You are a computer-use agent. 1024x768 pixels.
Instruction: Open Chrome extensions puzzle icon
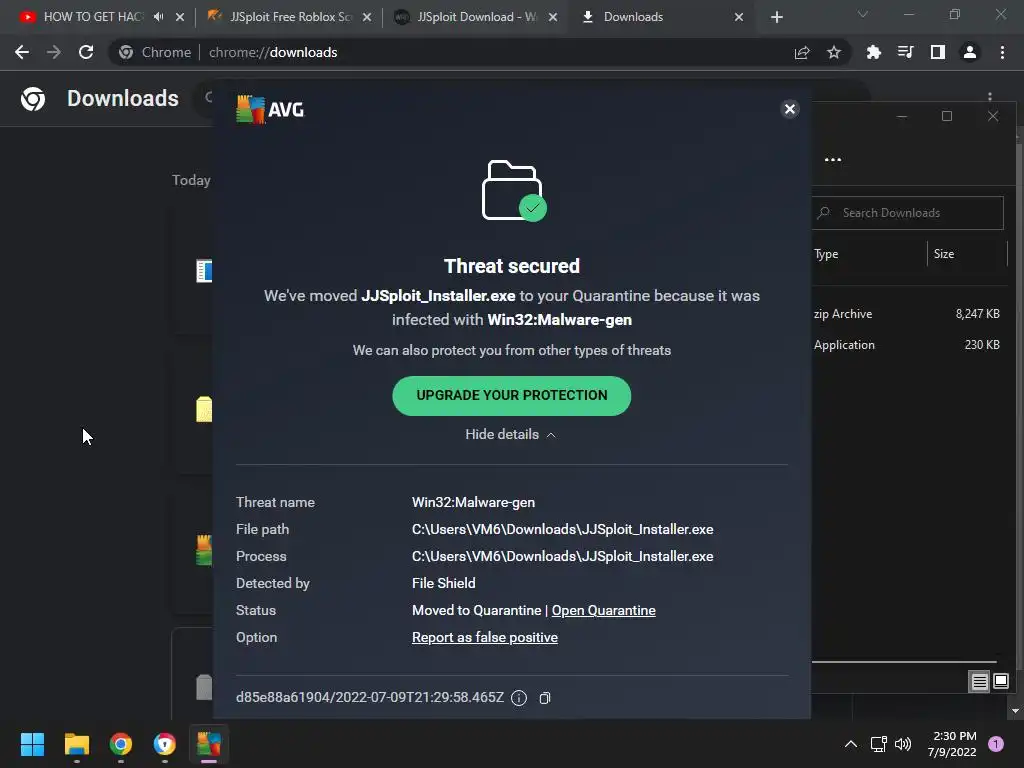coord(873,52)
